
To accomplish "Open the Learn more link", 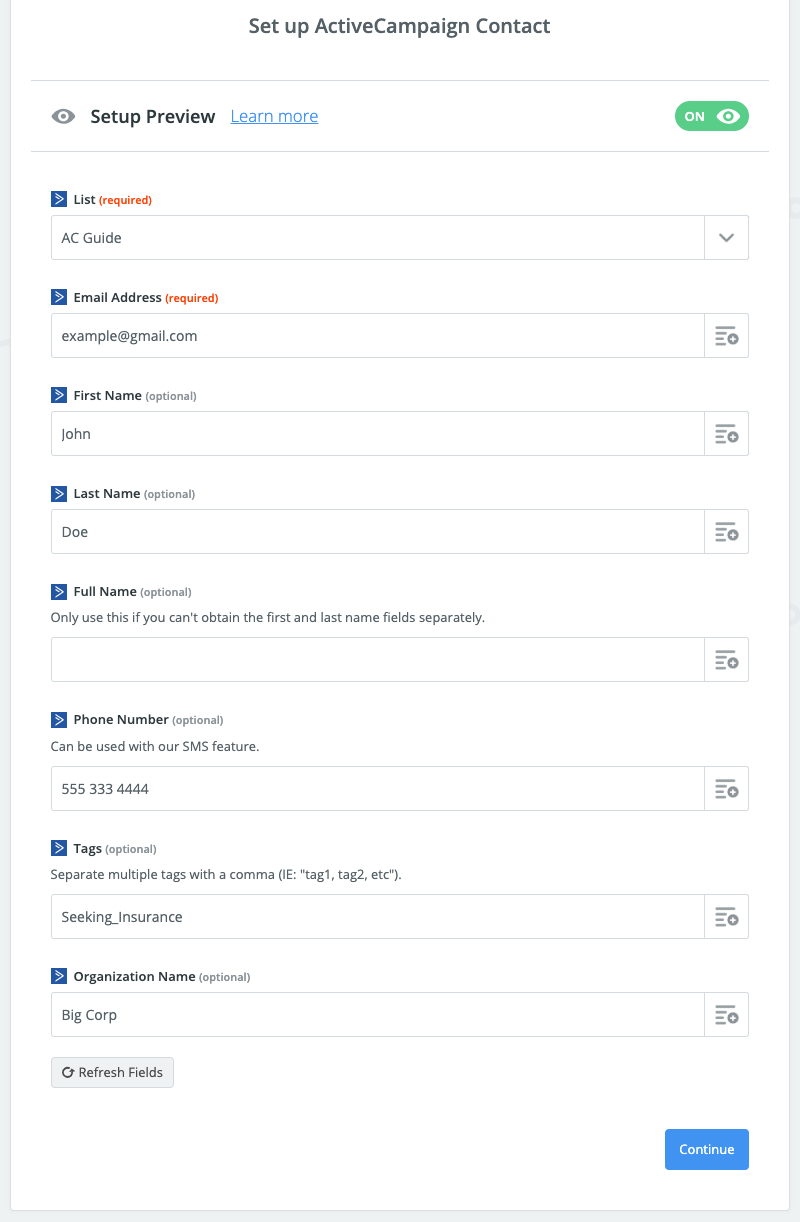I will (274, 117).
